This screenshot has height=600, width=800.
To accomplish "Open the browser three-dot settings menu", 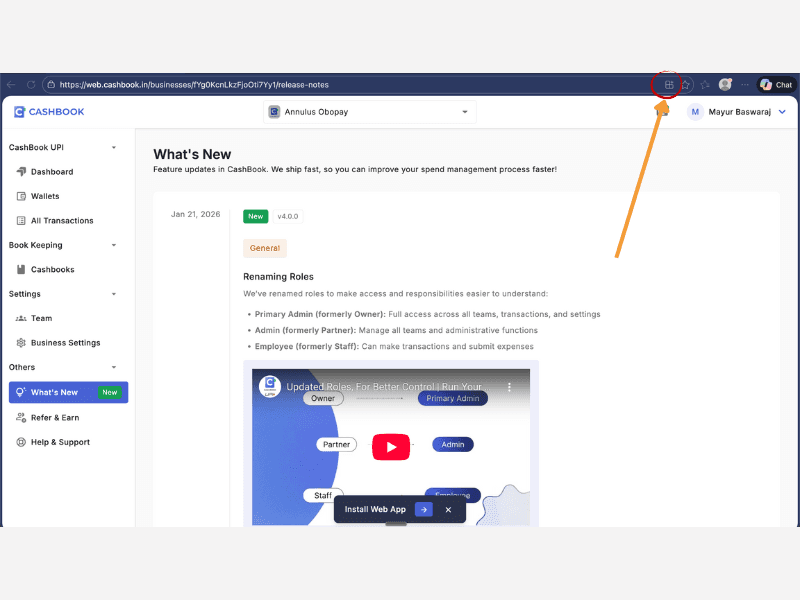I will [745, 85].
